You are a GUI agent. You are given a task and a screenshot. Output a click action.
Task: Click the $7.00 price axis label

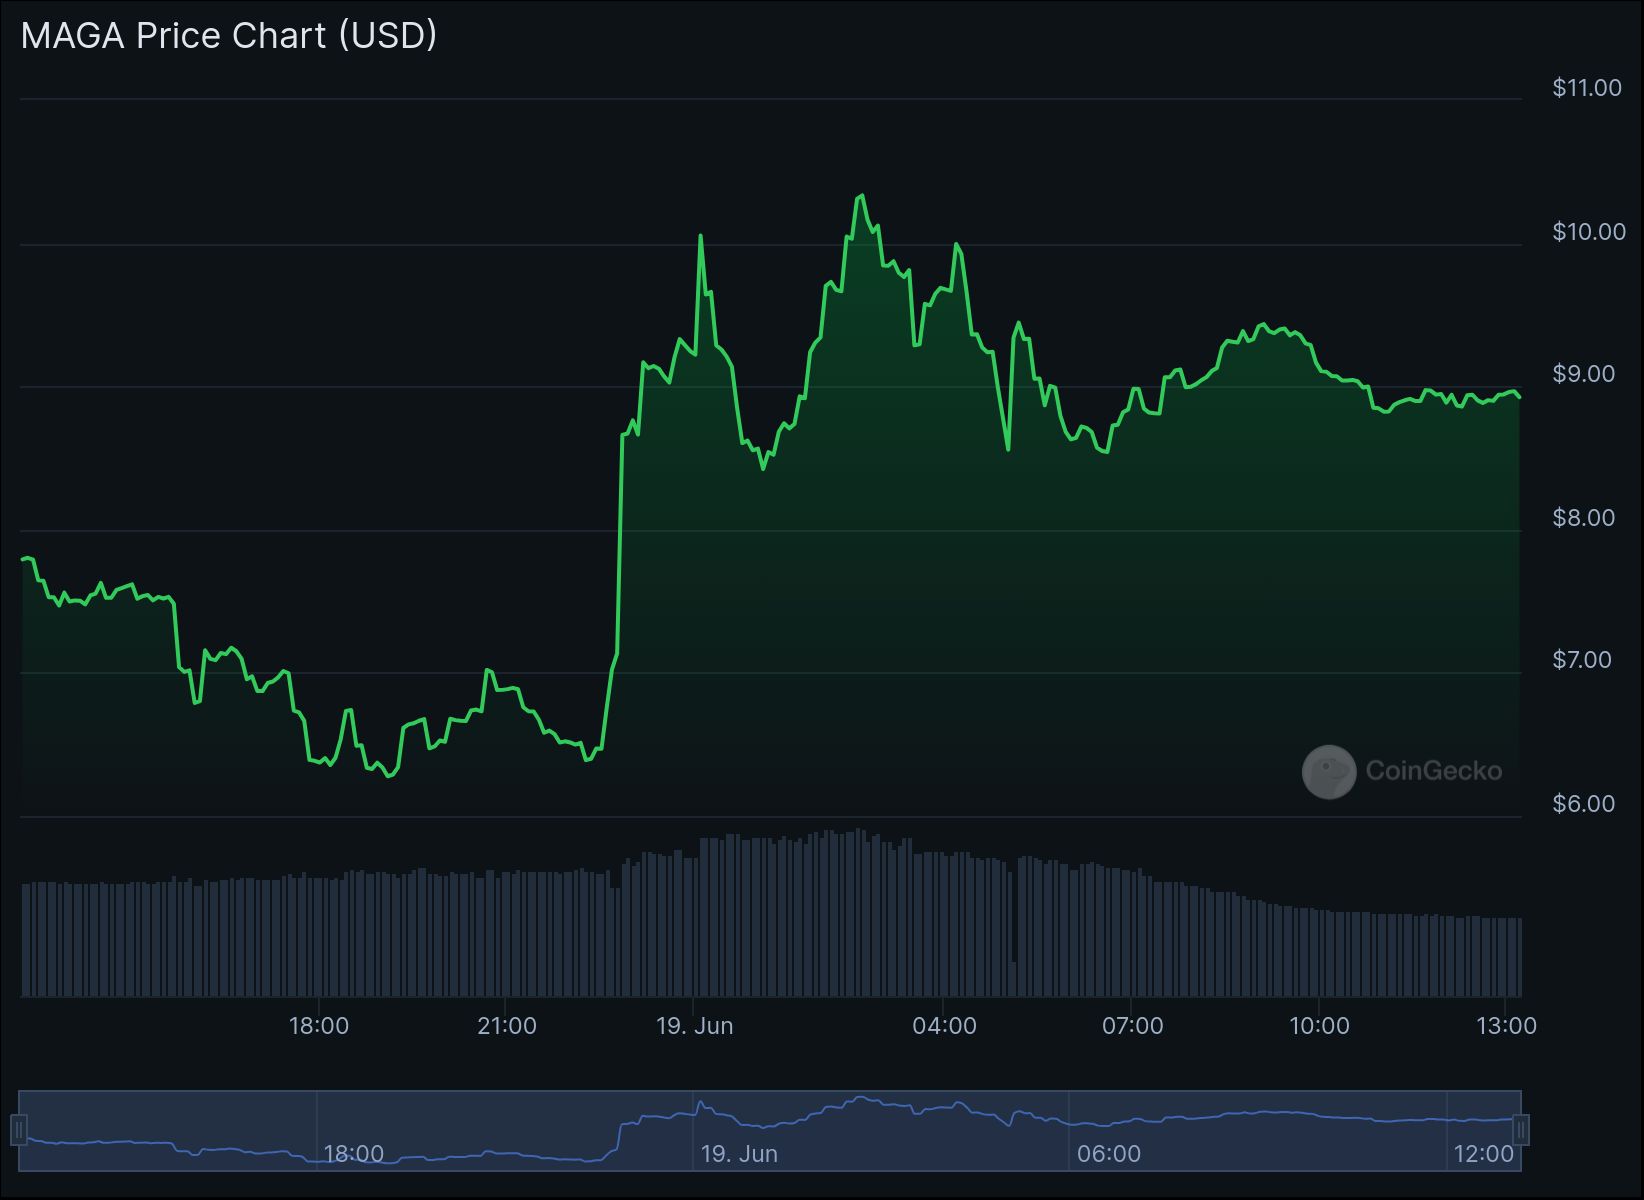1582,660
